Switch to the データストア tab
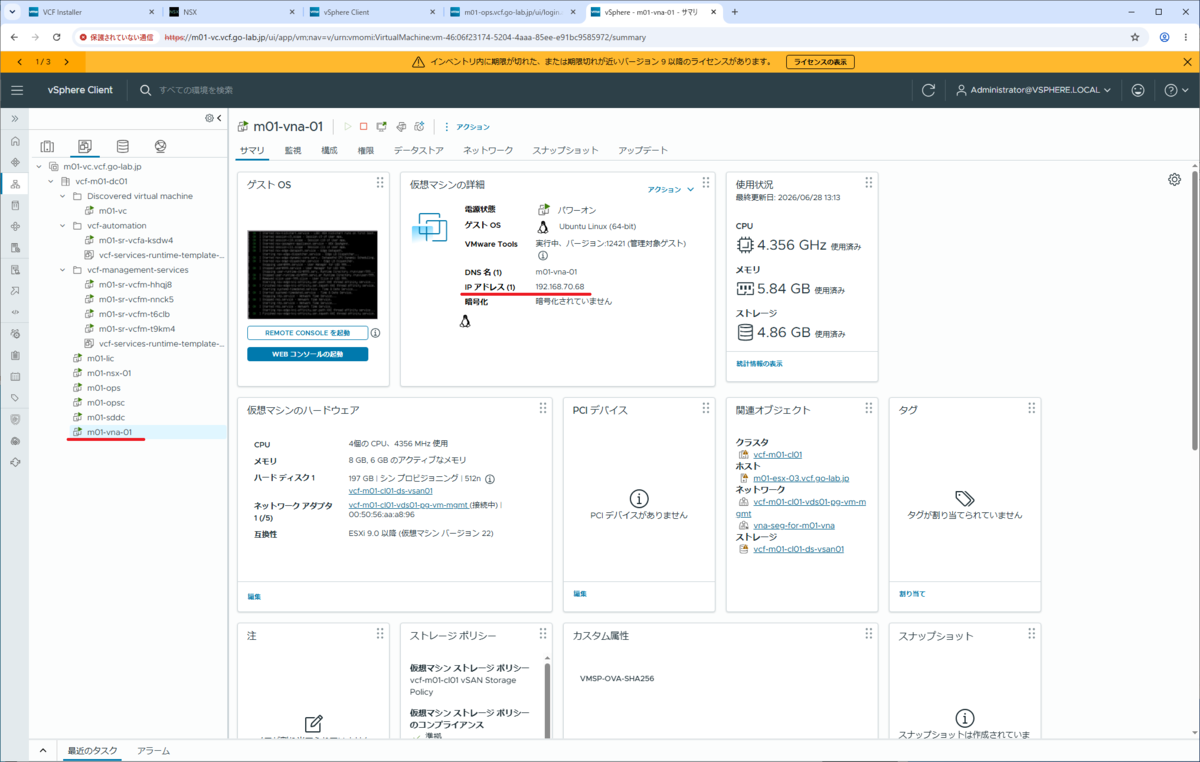 click(419, 150)
